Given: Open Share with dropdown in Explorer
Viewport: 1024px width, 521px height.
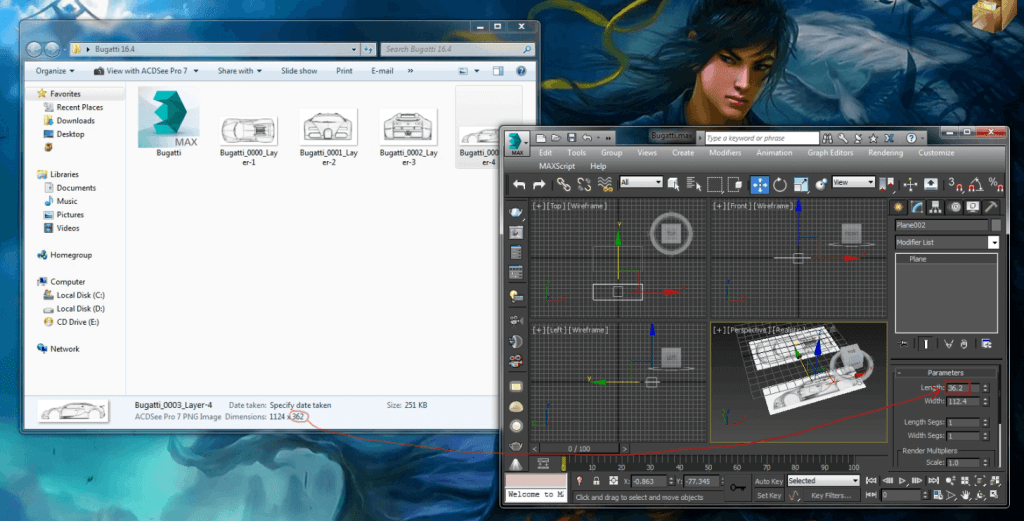Looking at the screenshot, I should pyautogui.click(x=240, y=71).
